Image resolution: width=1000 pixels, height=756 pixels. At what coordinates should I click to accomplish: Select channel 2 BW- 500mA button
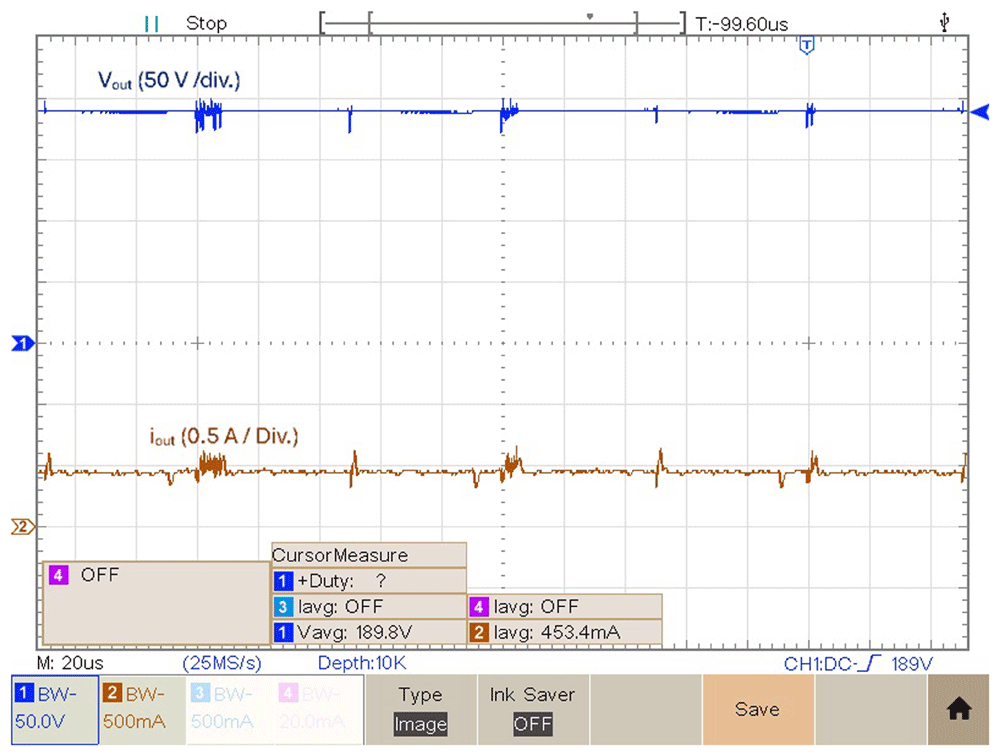(x=142, y=709)
